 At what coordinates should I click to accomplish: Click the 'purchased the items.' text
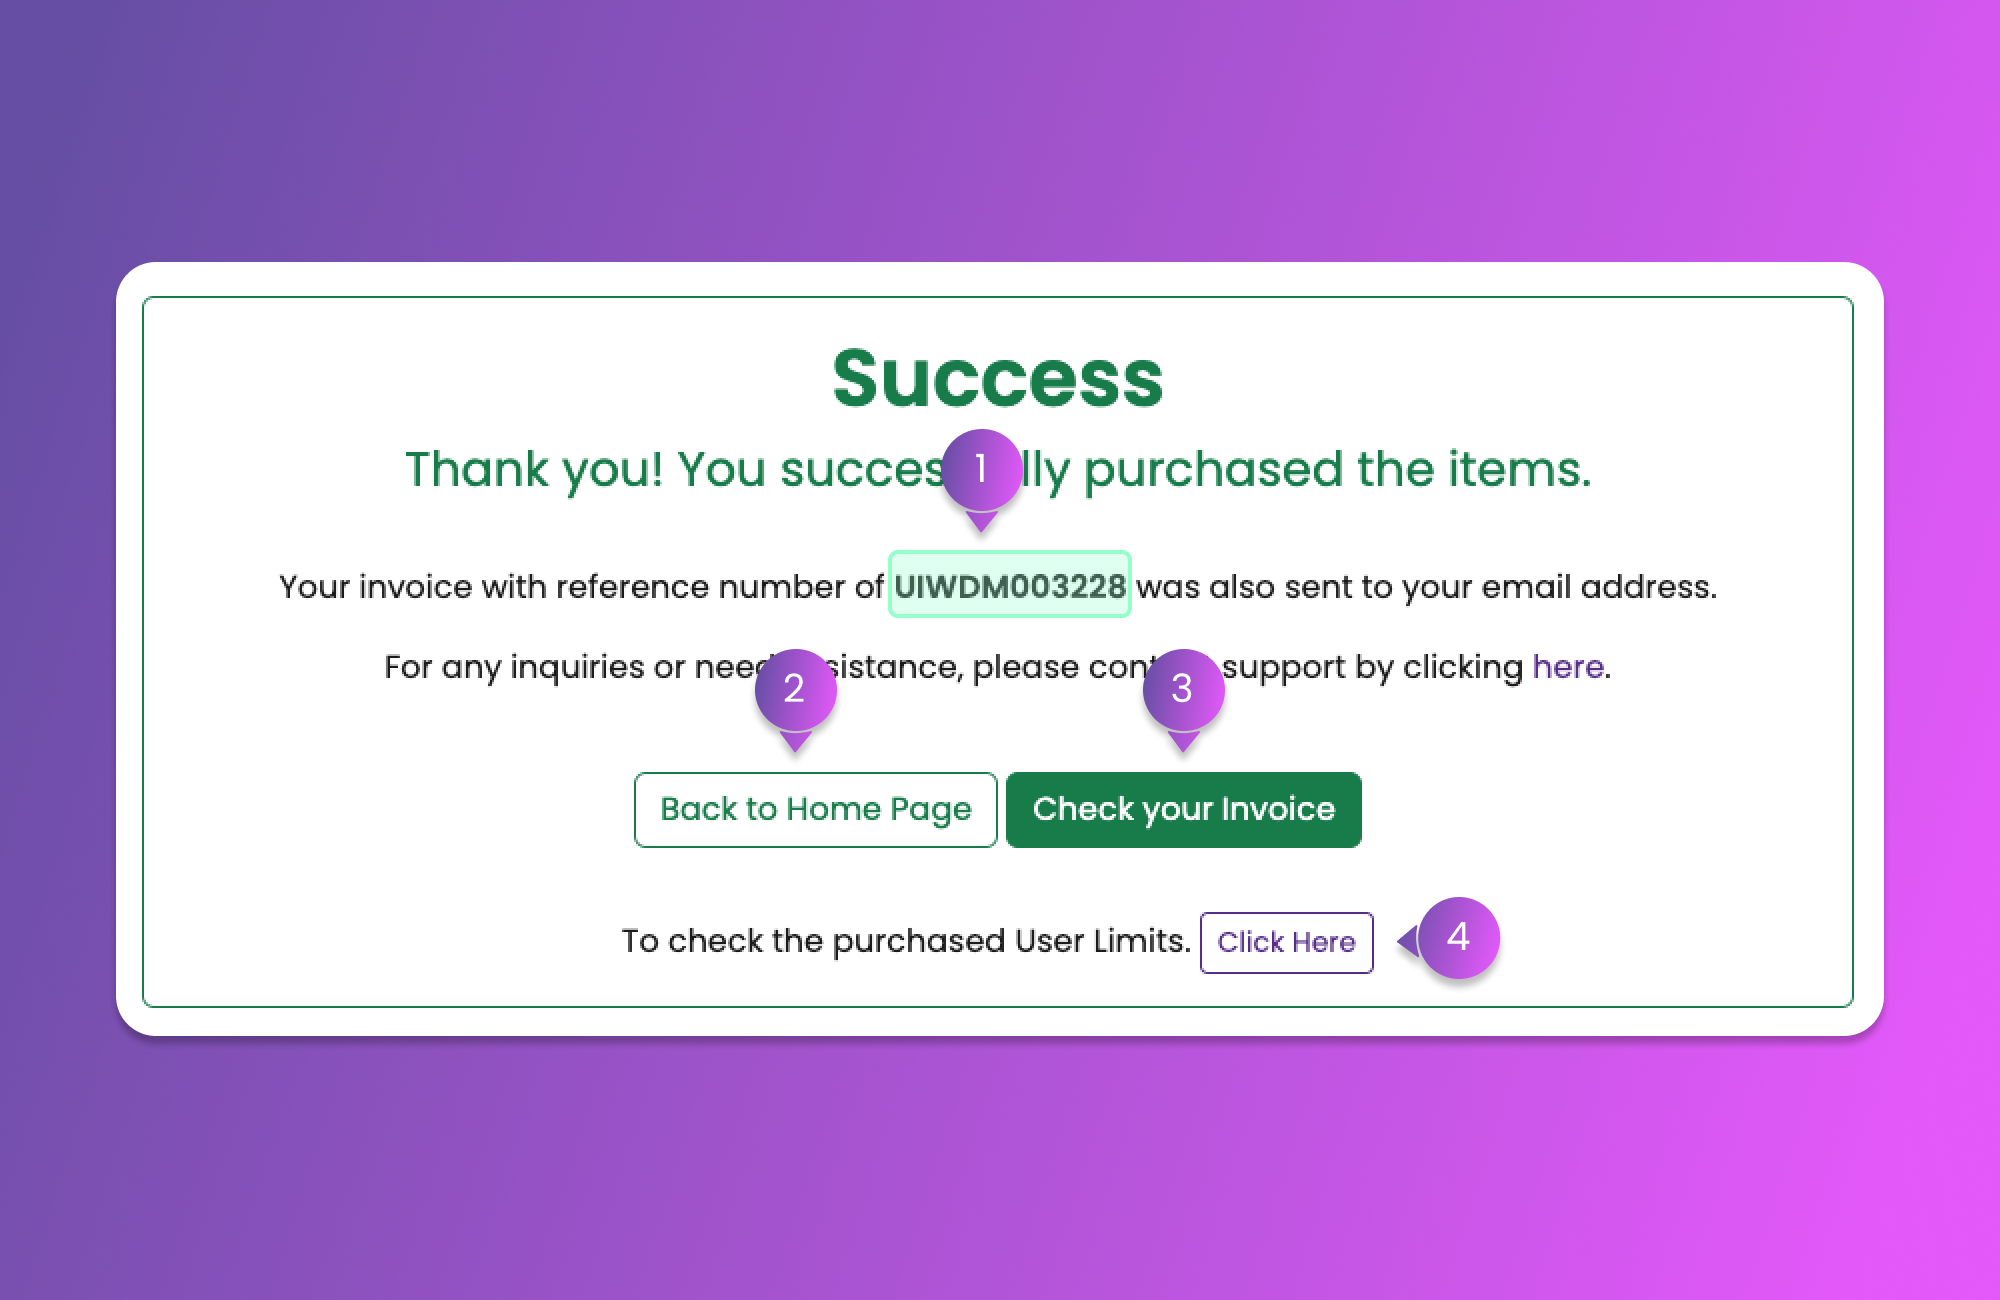(1337, 470)
